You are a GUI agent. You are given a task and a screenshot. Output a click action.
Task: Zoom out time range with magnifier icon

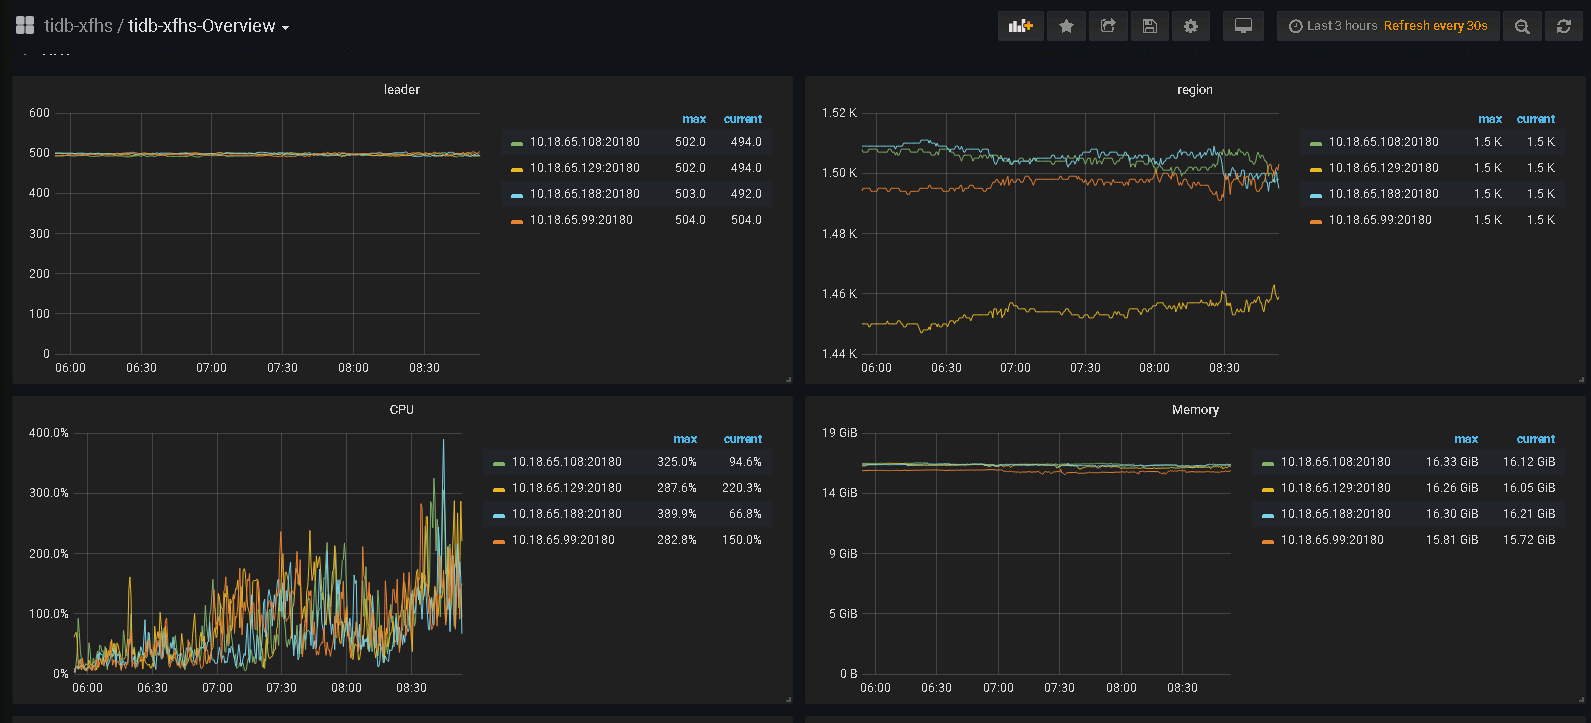pos(1522,27)
